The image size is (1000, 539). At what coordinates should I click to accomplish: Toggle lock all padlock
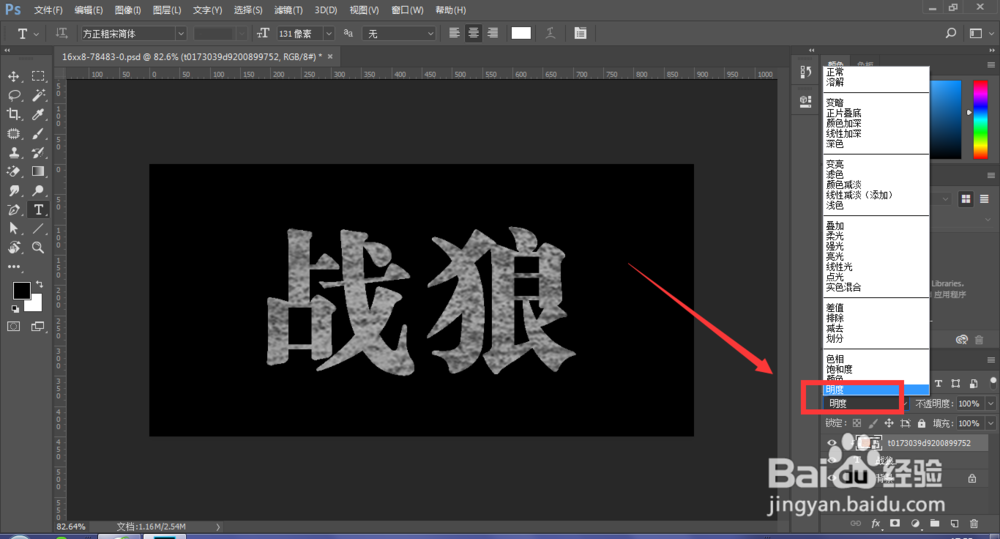(x=922, y=424)
